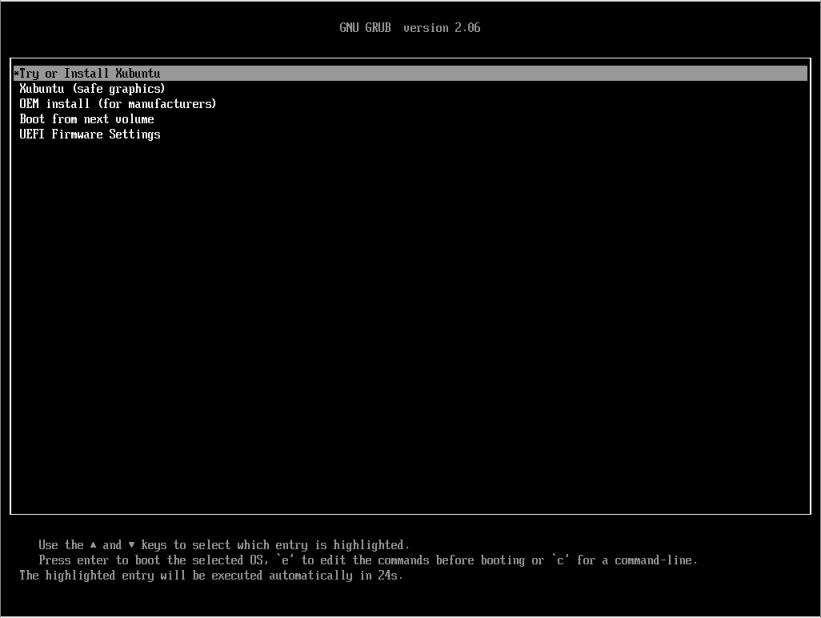
Task: Click the 'Press enter to boot the selected OS' line
Action: (368, 560)
